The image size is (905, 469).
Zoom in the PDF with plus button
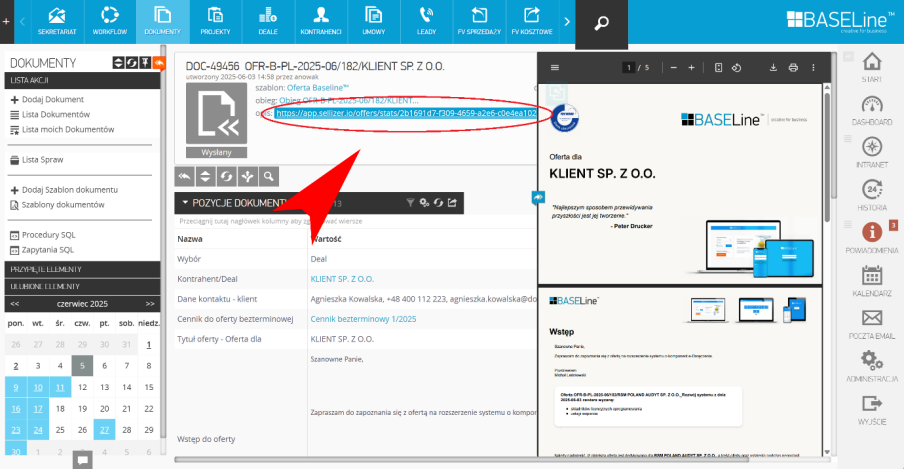[691, 68]
